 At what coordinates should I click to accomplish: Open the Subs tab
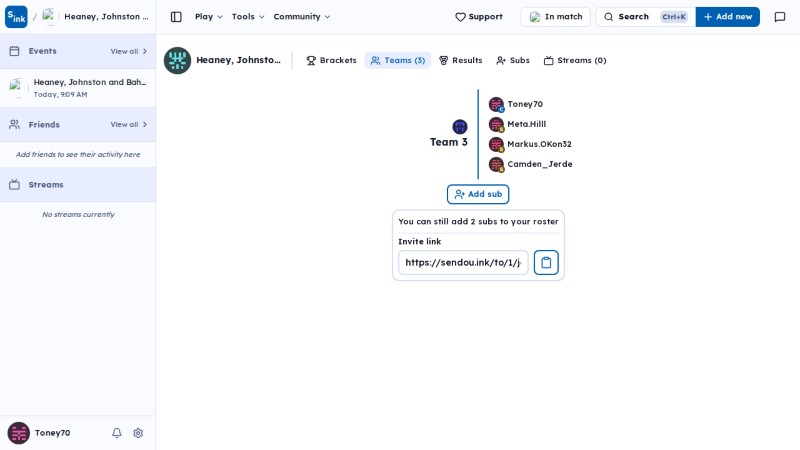coord(513,60)
